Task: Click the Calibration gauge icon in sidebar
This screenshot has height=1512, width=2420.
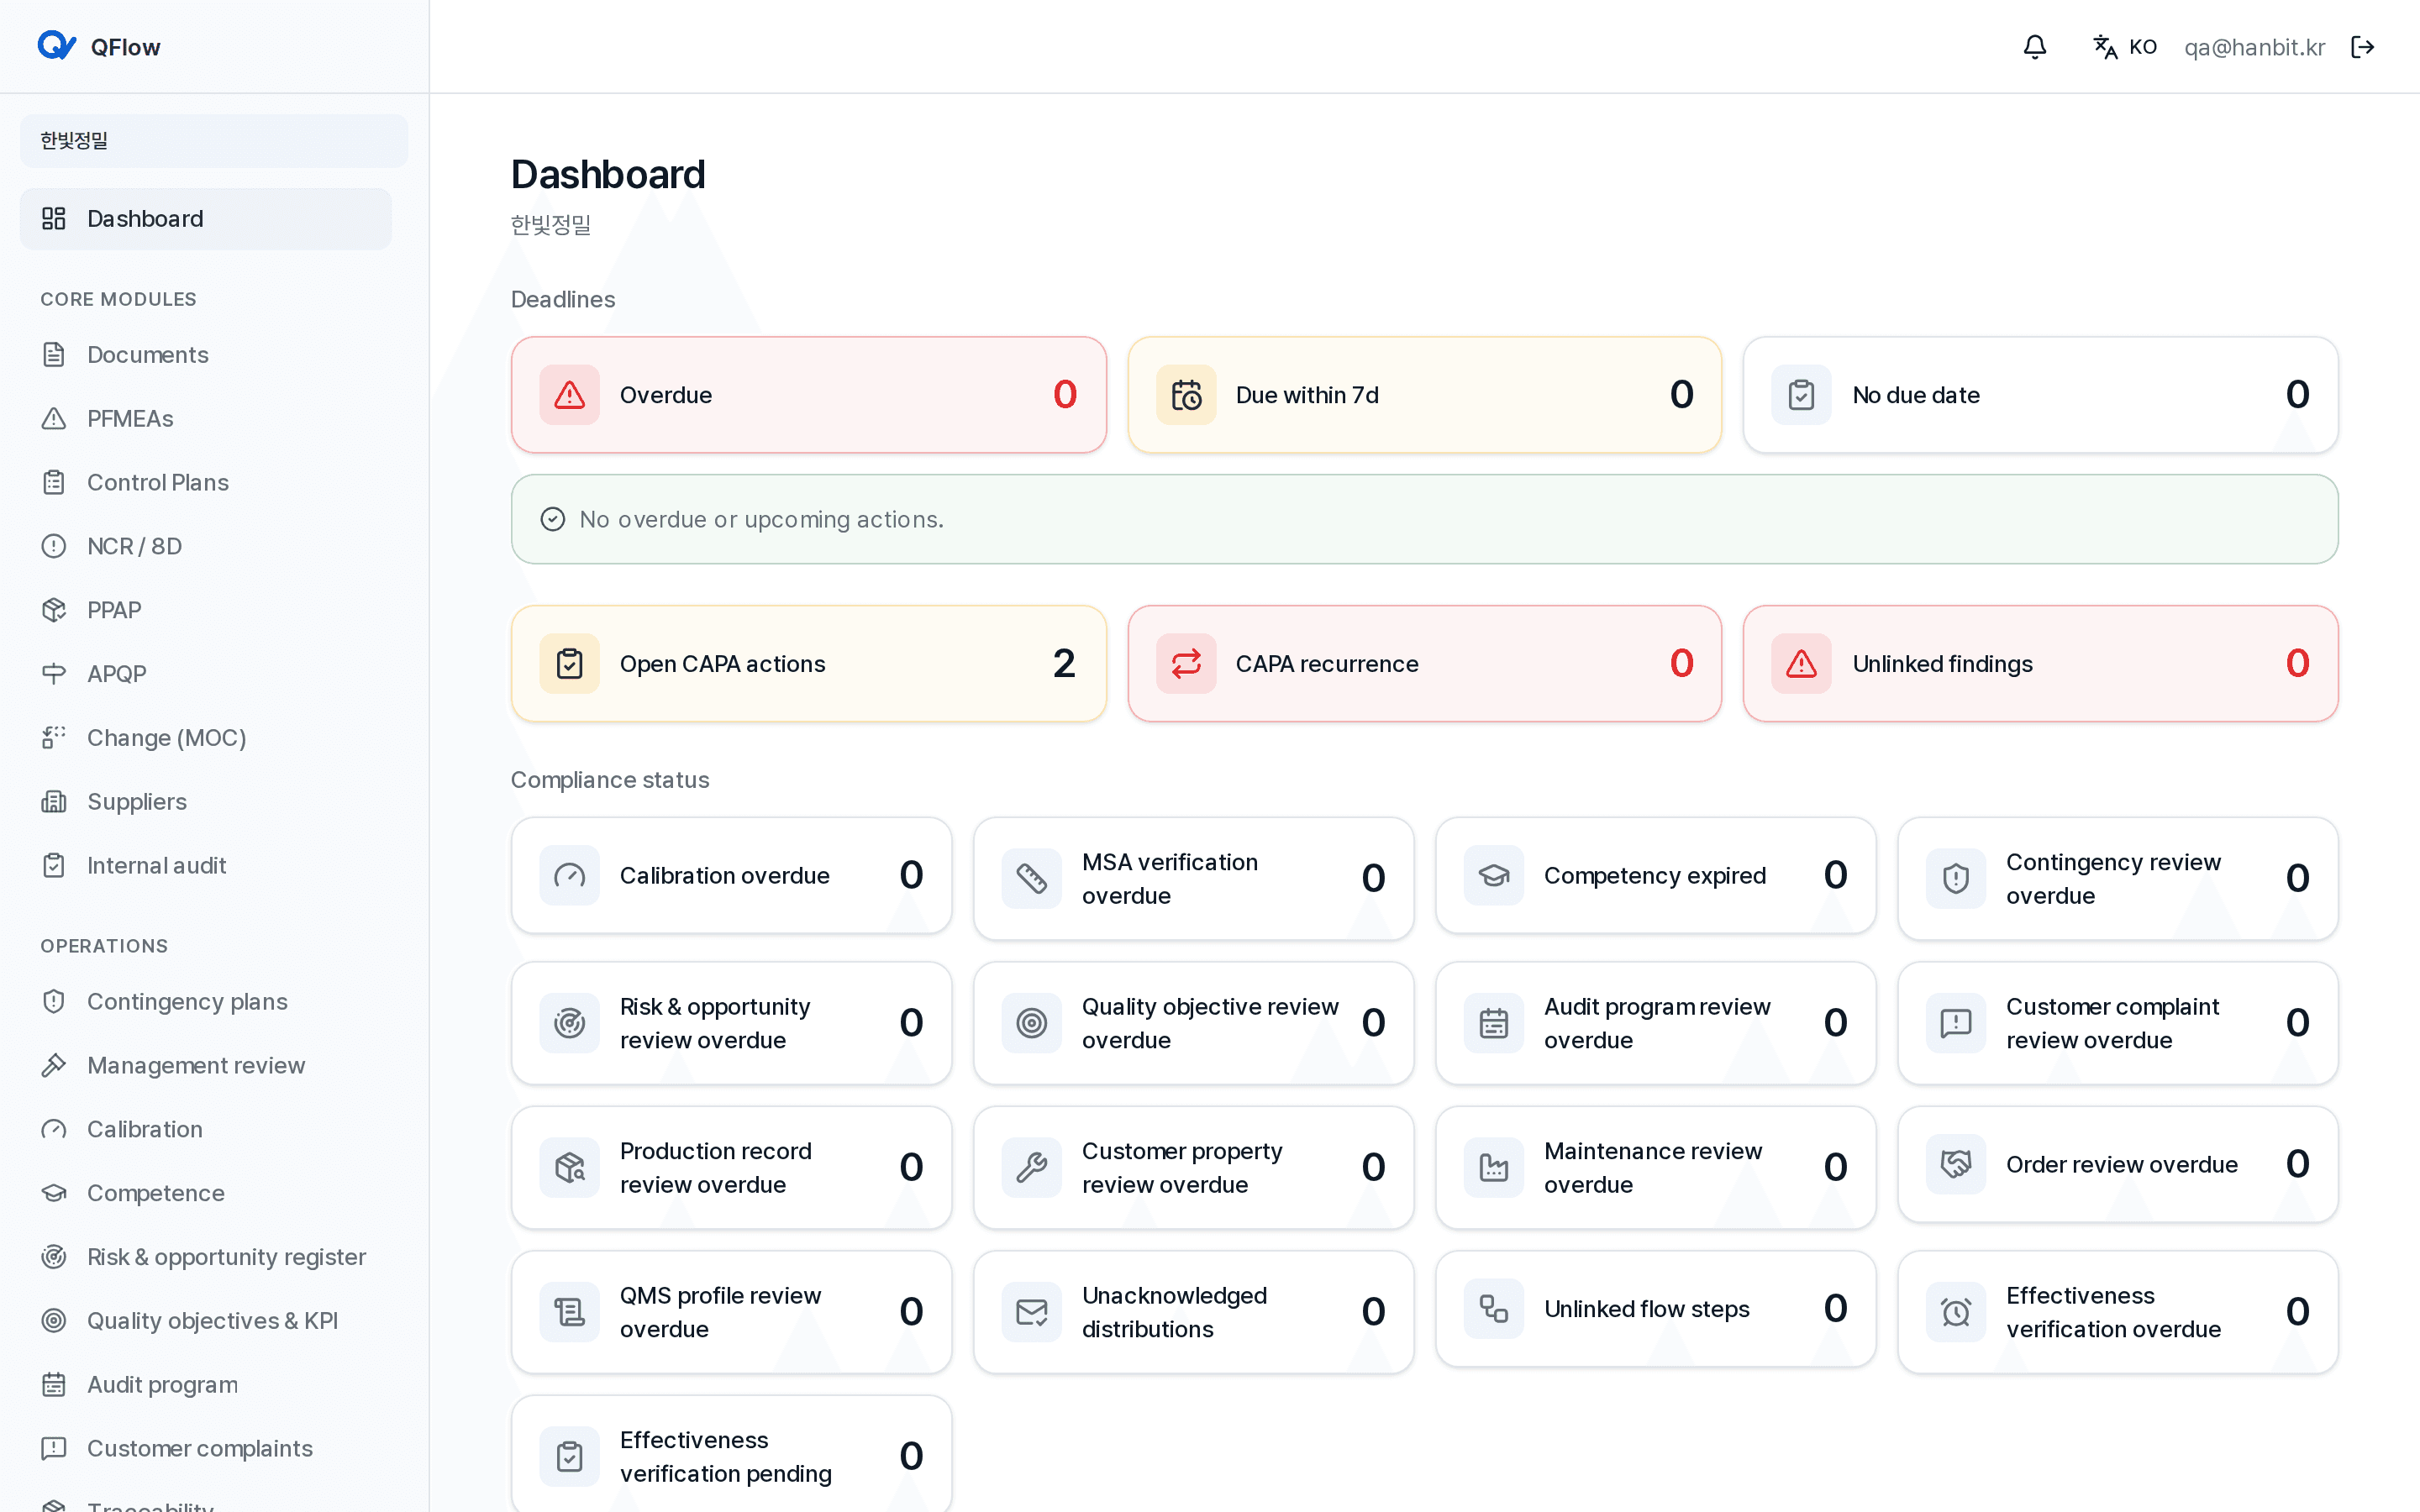Action: click(x=54, y=1130)
